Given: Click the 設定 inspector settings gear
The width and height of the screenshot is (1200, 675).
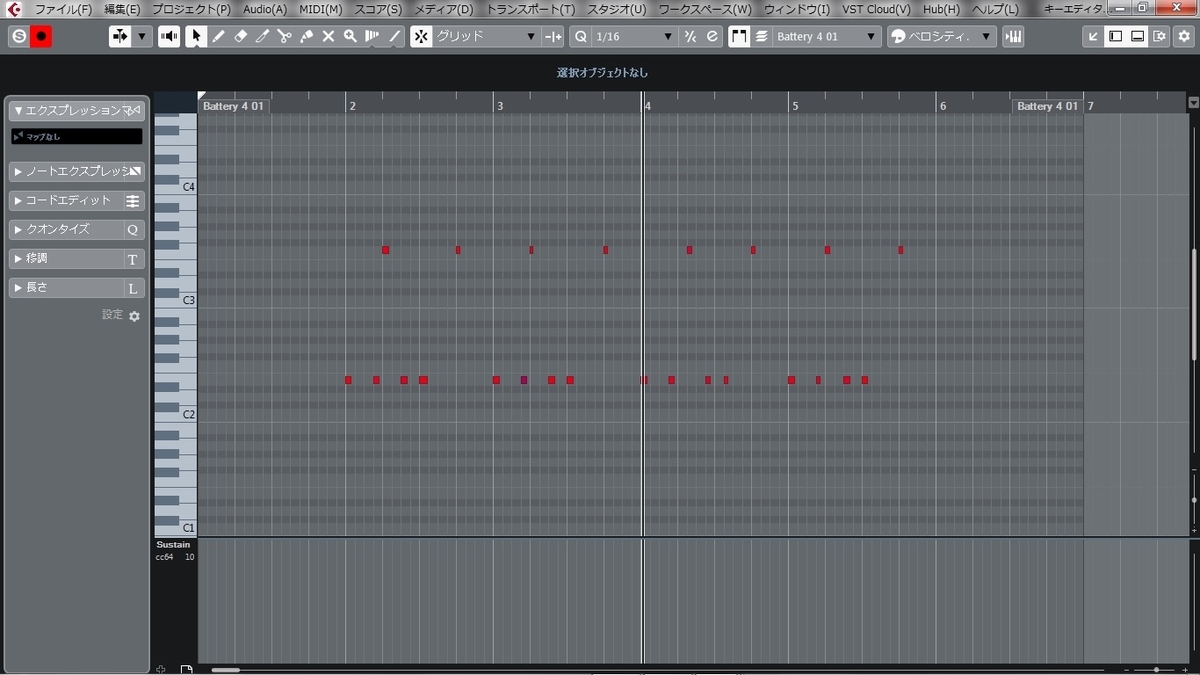Looking at the screenshot, I should click(x=134, y=316).
